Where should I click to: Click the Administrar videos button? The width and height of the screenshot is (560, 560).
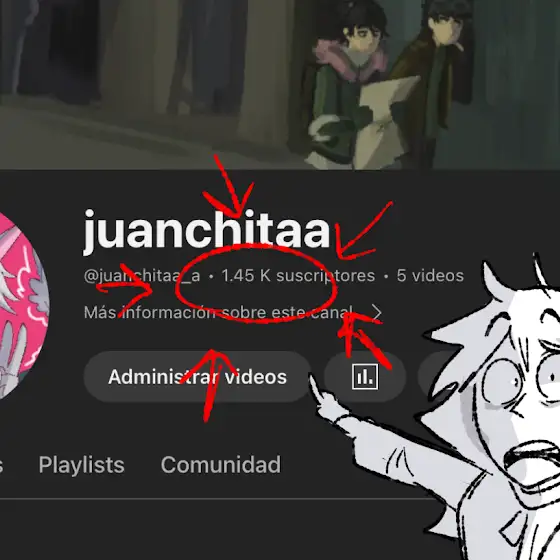point(197,376)
